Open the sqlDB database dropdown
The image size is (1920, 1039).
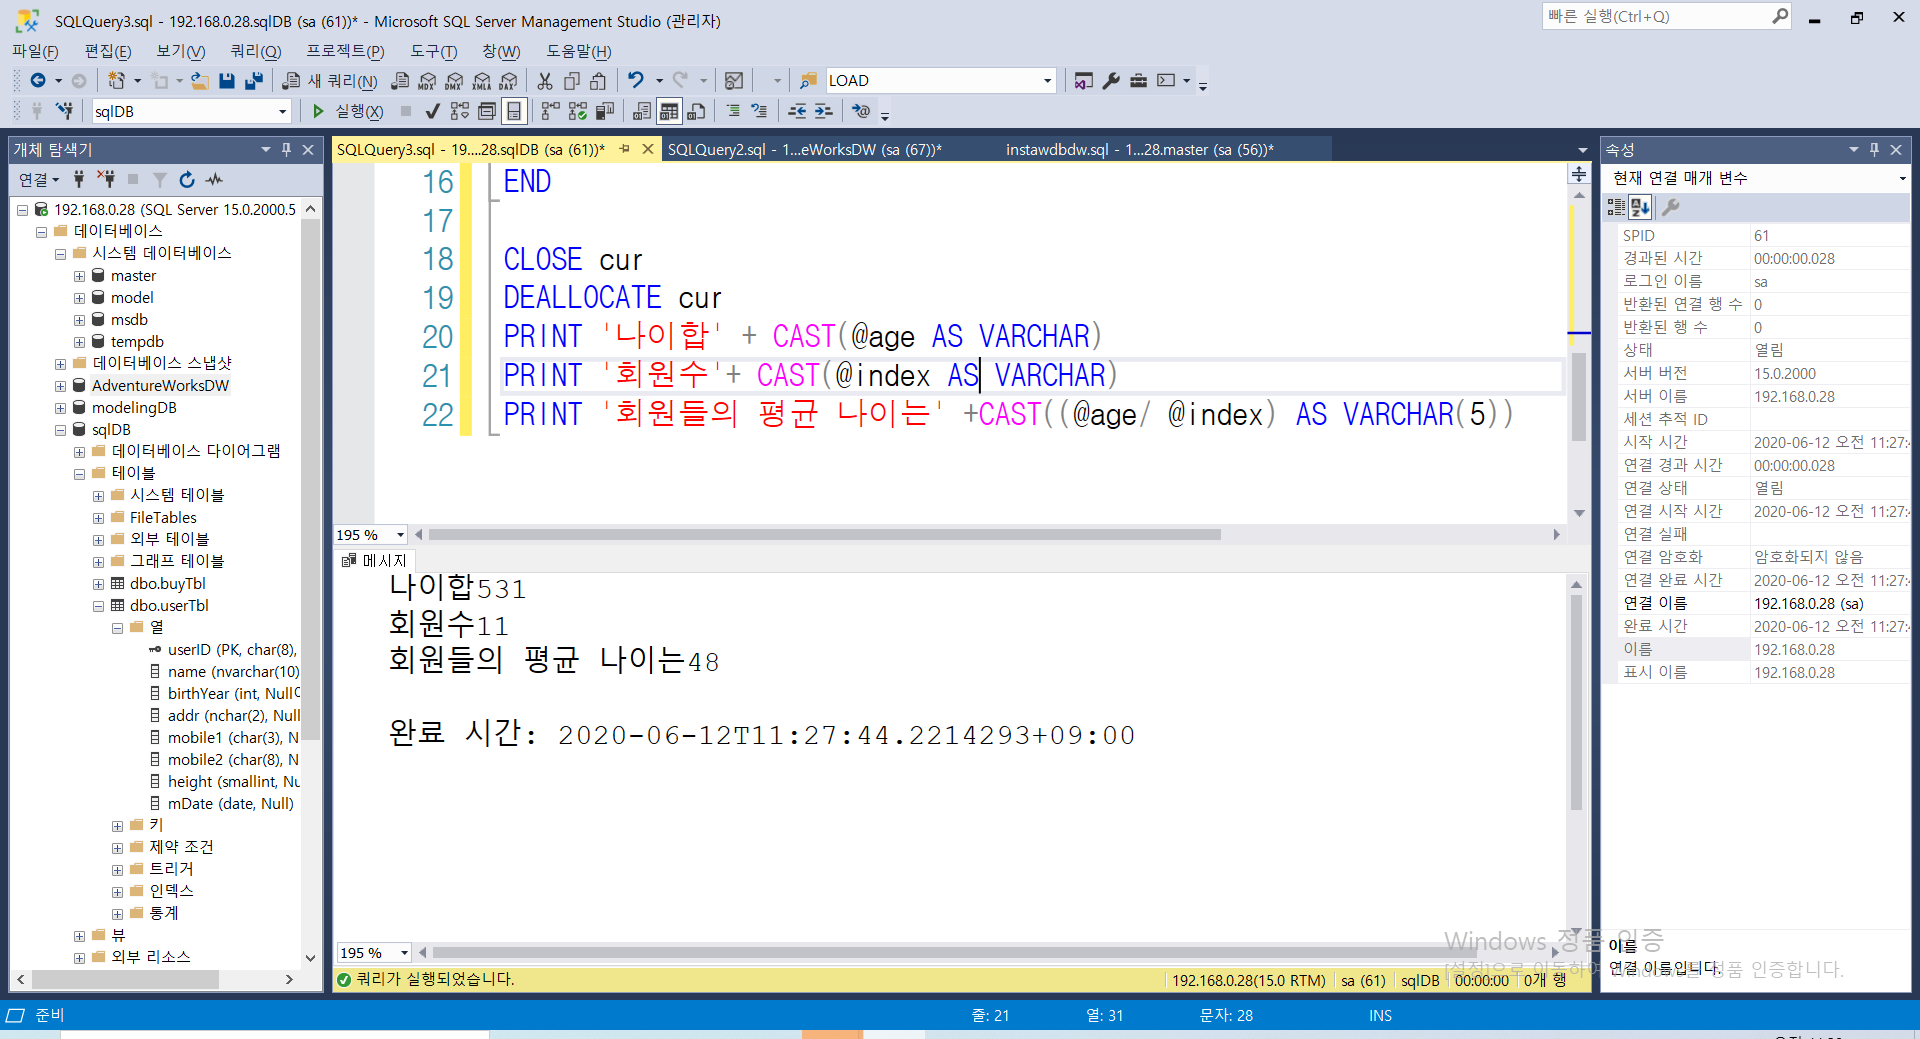click(283, 111)
